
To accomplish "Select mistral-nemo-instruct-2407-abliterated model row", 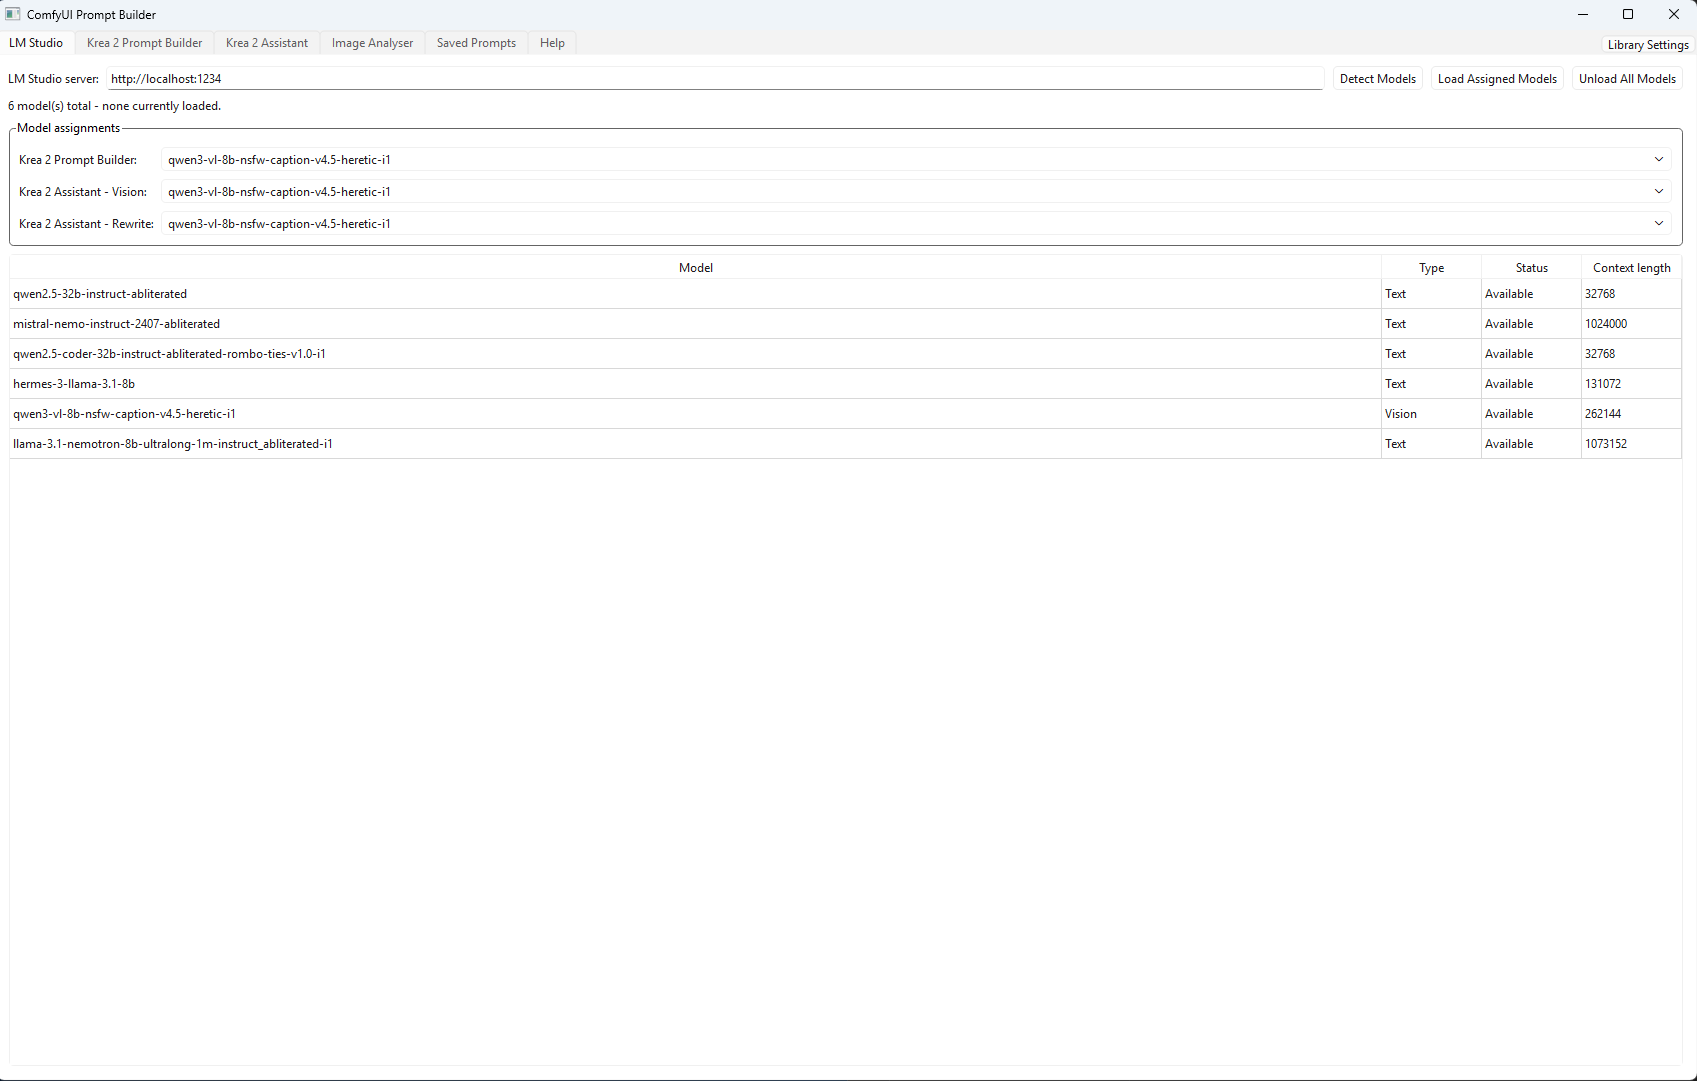I will pos(845,324).
